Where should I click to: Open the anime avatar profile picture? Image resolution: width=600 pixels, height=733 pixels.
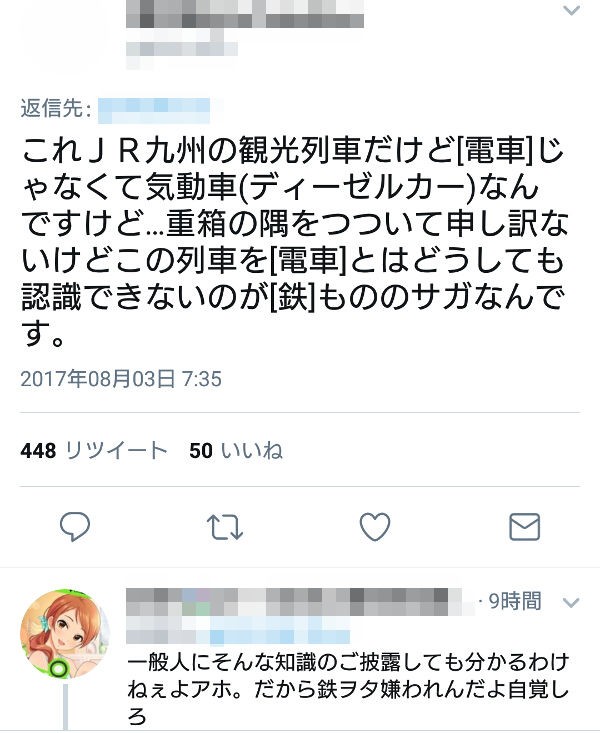click(64, 635)
